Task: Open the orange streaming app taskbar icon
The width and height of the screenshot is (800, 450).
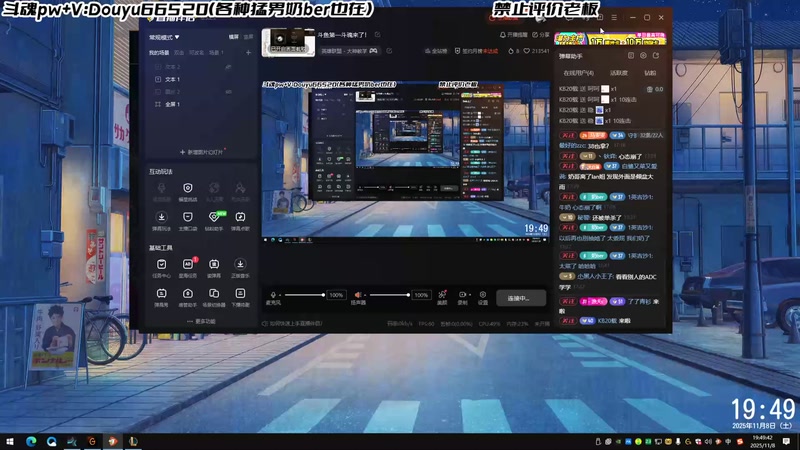Action: [113, 441]
